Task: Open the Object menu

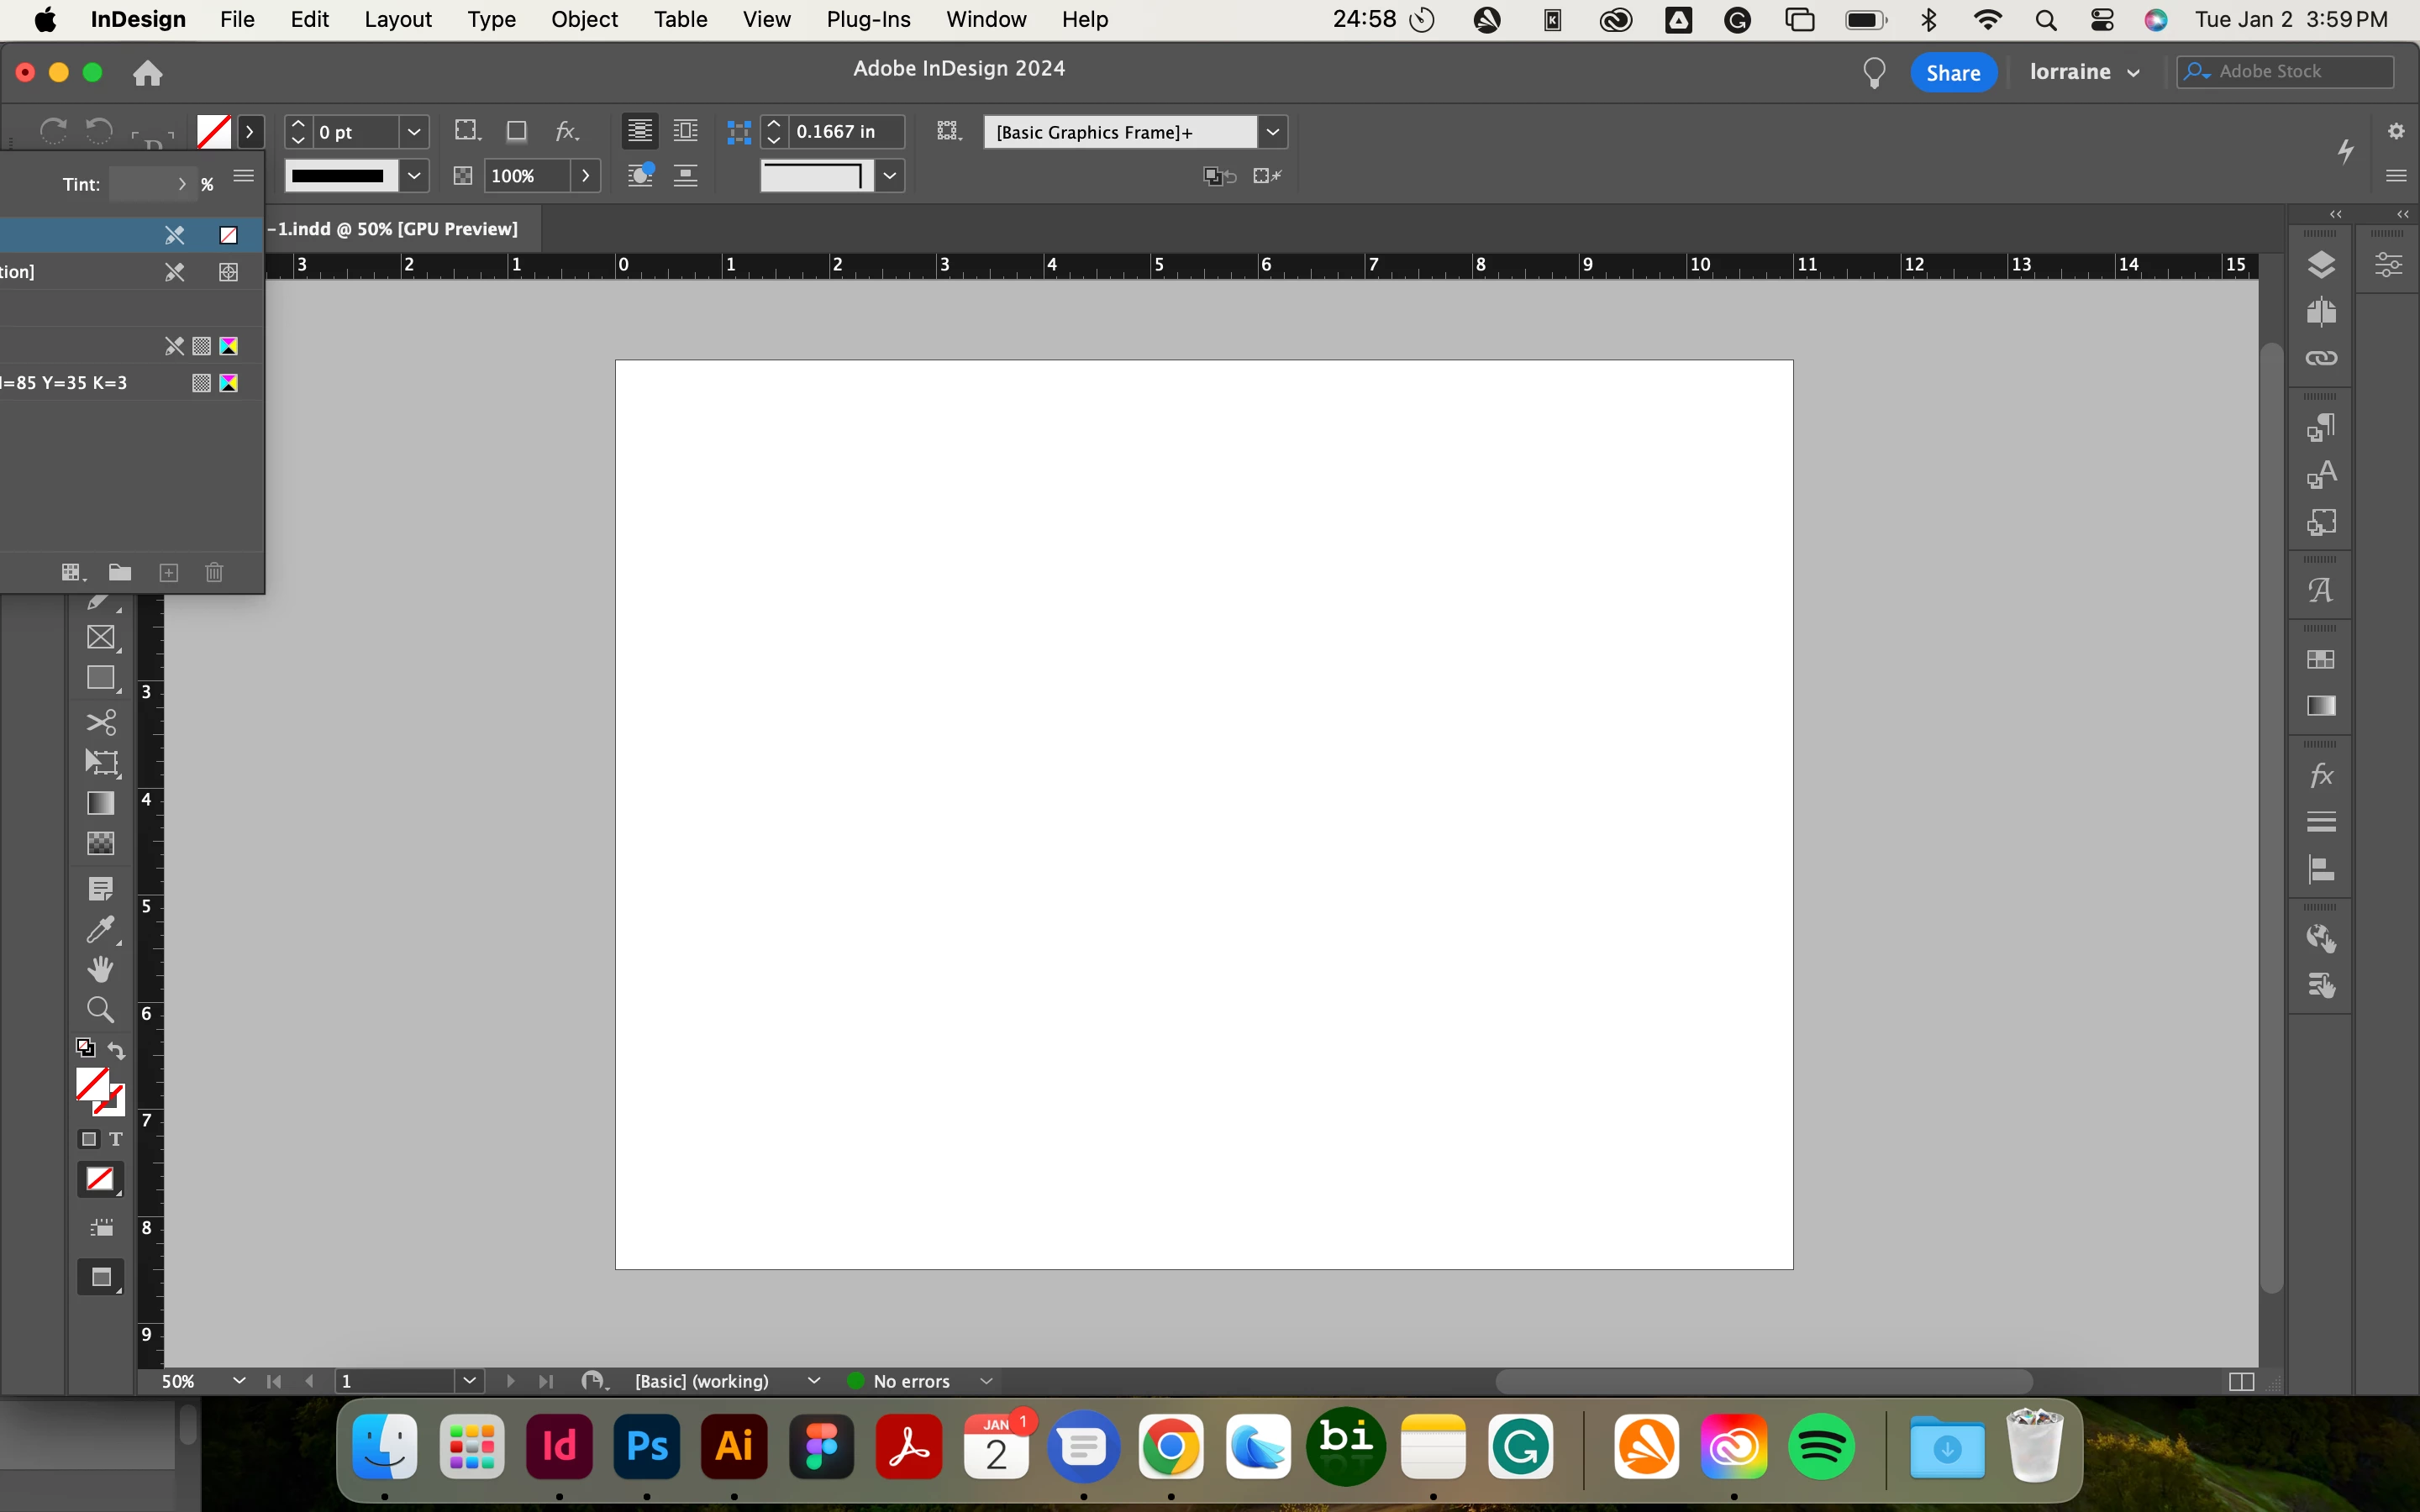Action: point(584,19)
